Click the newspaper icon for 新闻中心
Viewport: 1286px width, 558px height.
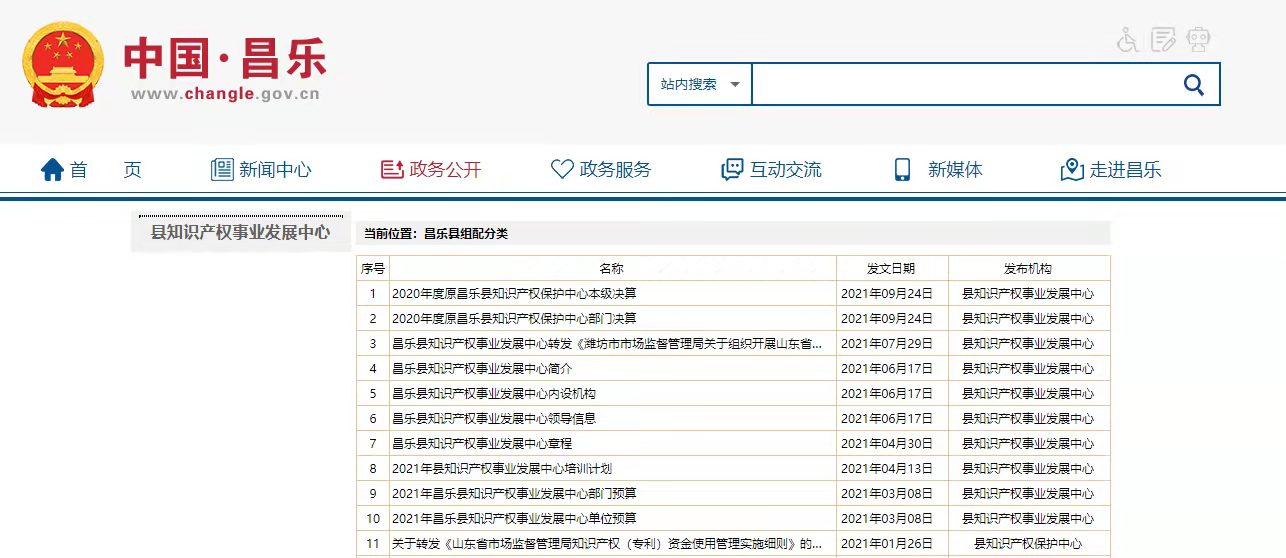pos(221,170)
